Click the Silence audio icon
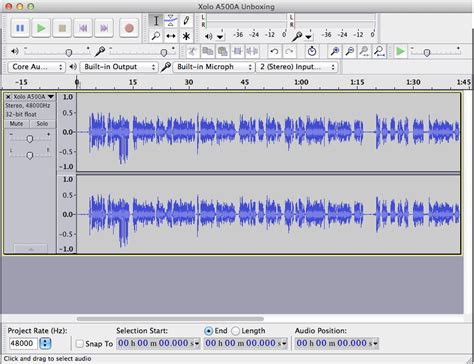Viewport: 474px width, 364px height. click(x=252, y=51)
